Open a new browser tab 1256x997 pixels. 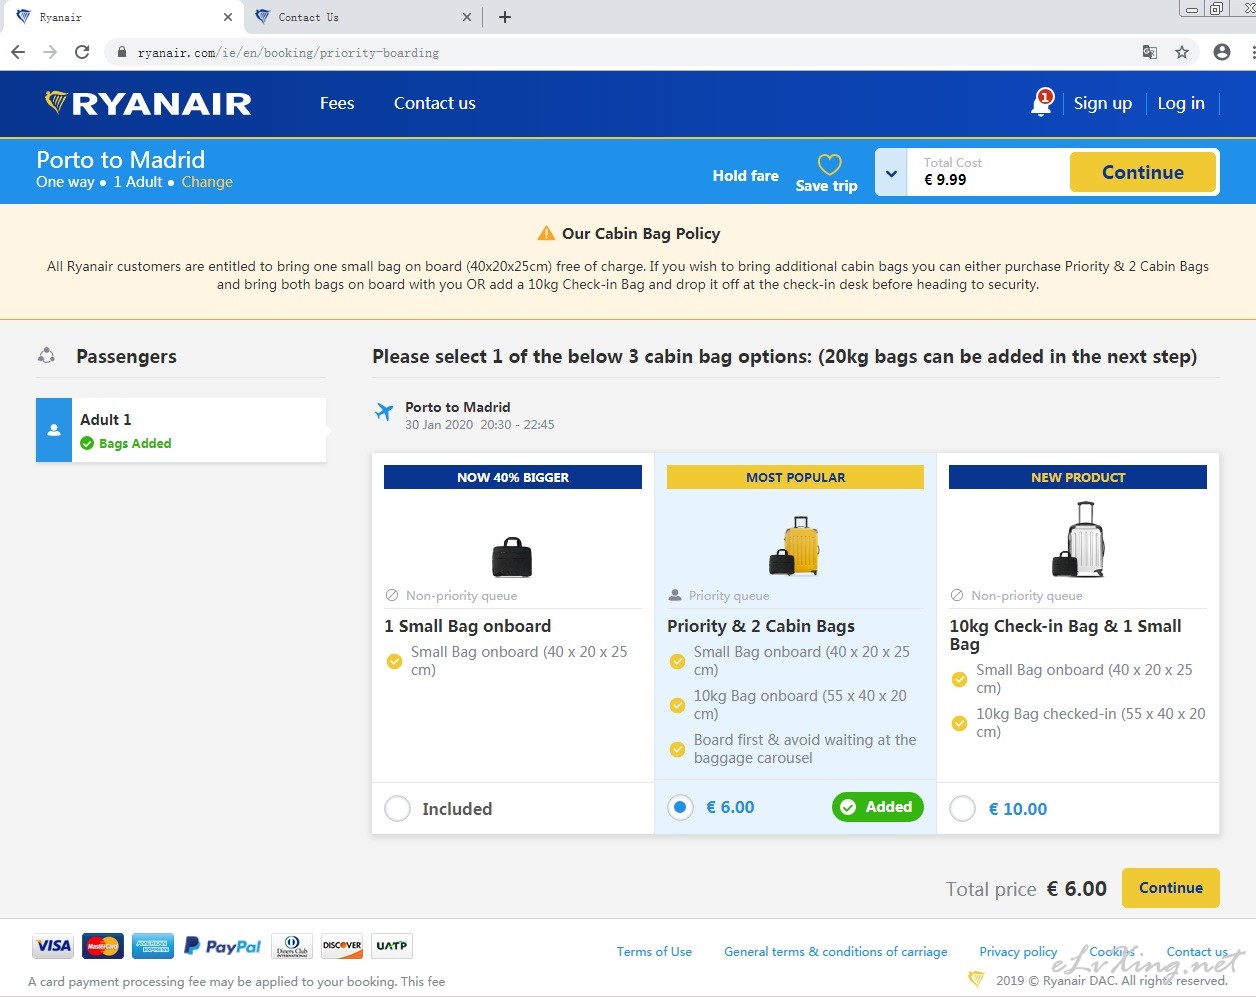pyautogui.click(x=505, y=17)
